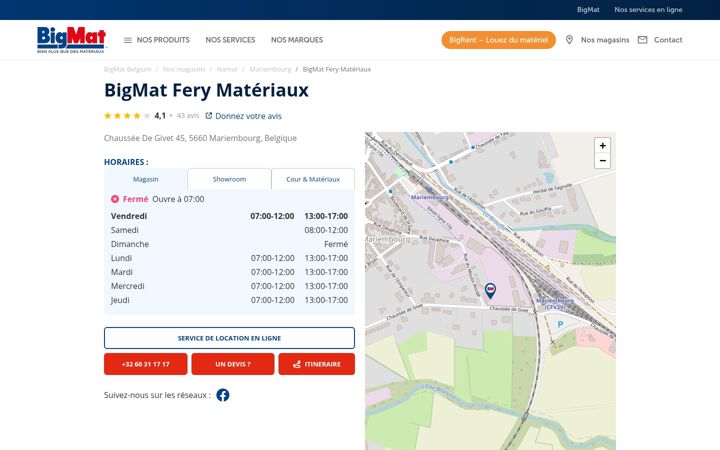Click the Vendredi hours row
Screen dimensions: 720x450
(229, 216)
